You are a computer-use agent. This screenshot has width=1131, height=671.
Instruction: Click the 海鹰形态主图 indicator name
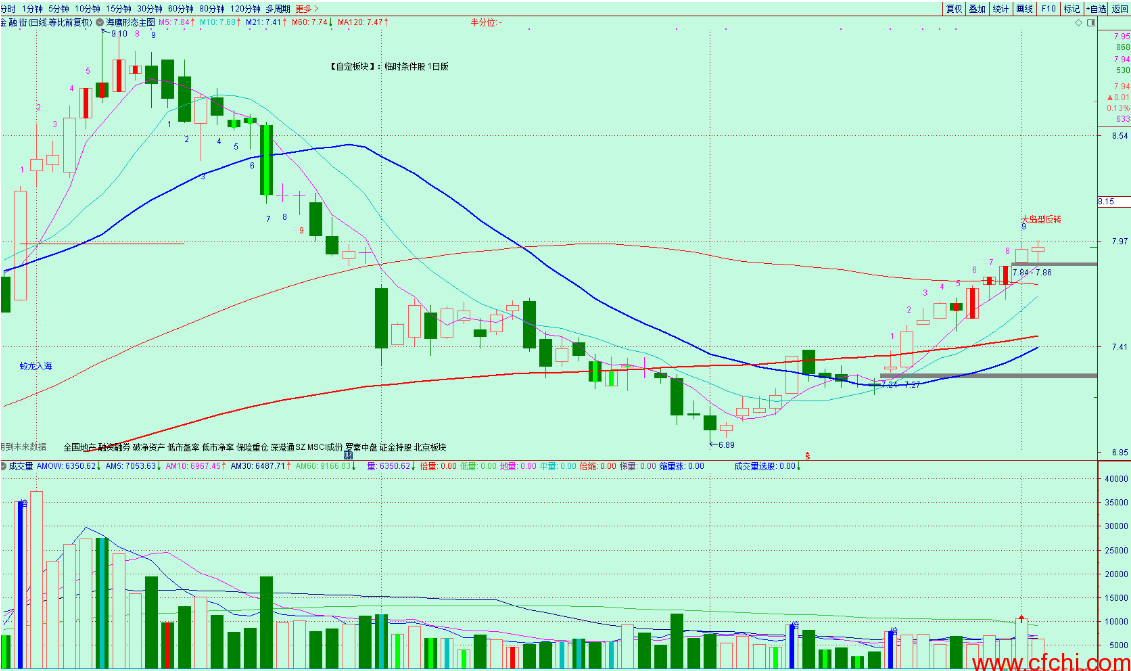(131, 22)
